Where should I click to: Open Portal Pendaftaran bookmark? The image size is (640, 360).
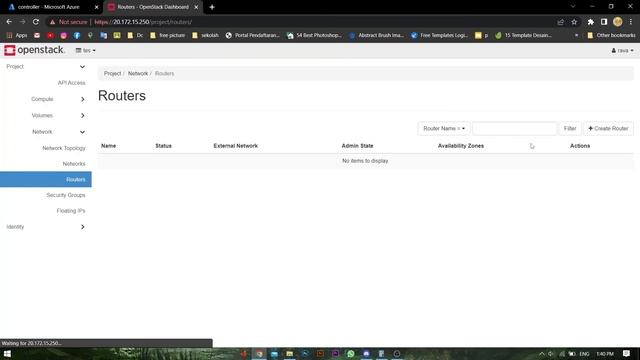[x=253, y=36]
